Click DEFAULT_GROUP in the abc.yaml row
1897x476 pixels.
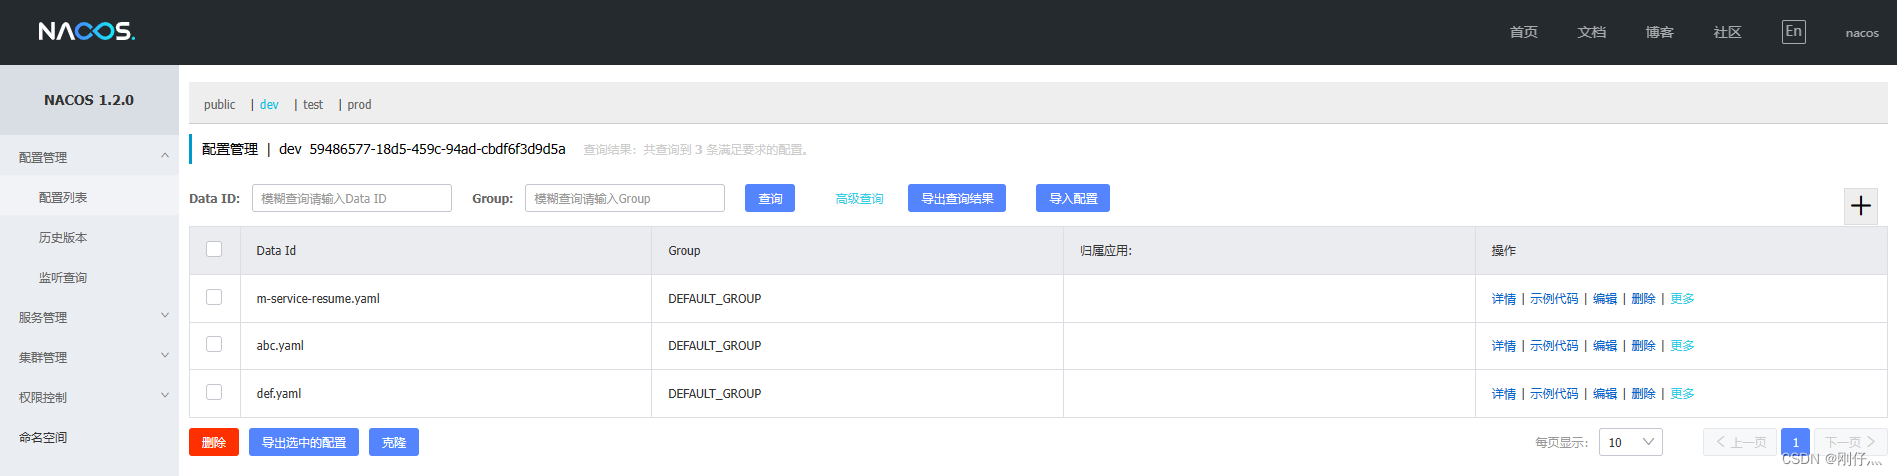coord(715,346)
